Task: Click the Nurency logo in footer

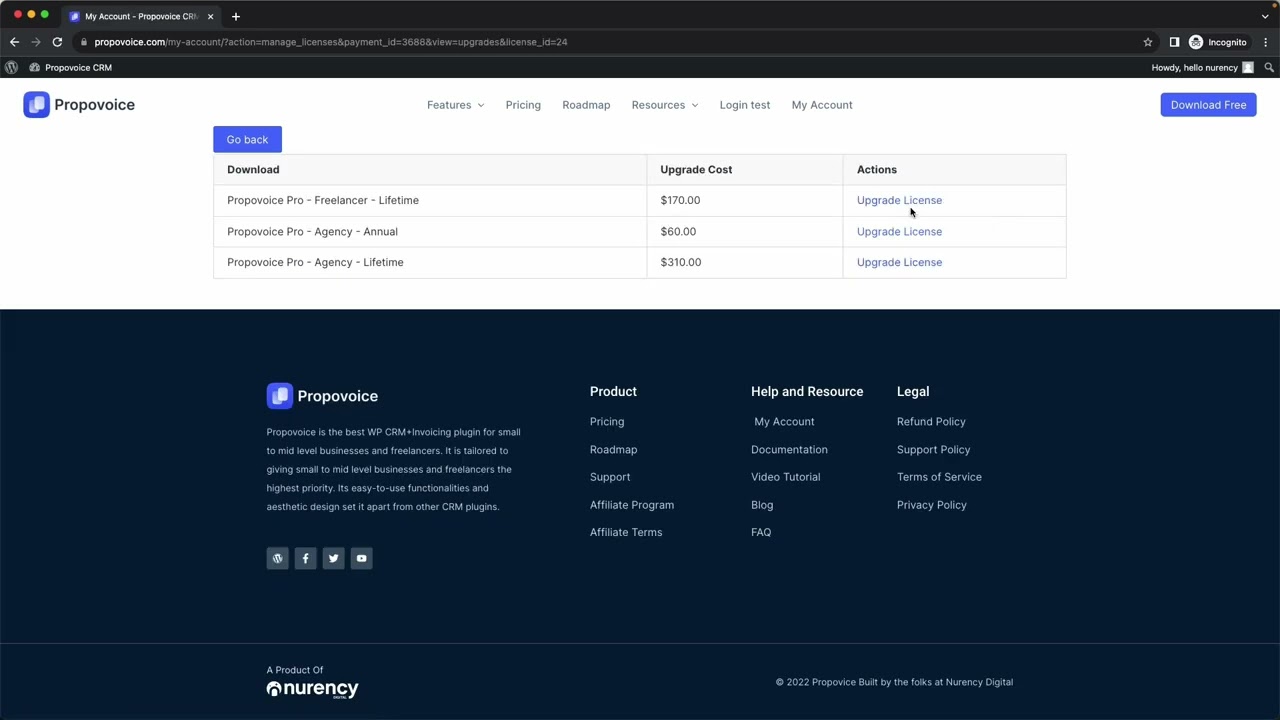Action: (x=312, y=689)
